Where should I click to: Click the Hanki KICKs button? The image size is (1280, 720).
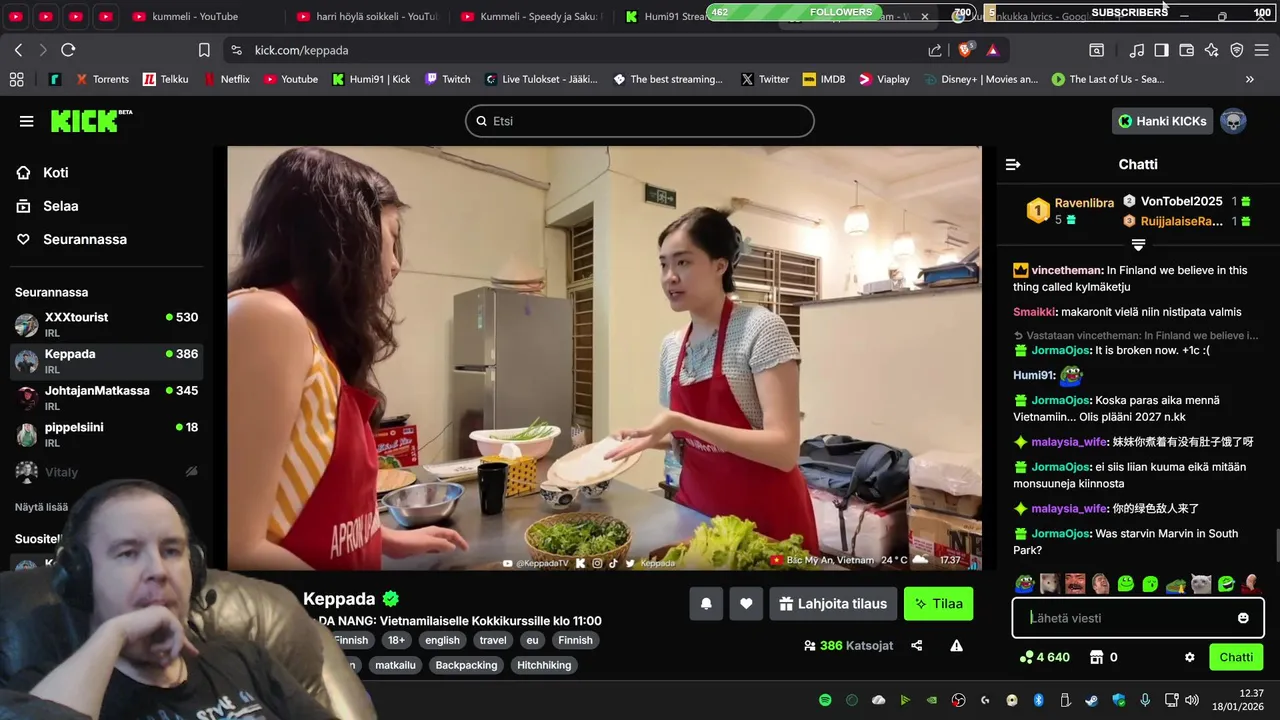(x=1162, y=121)
